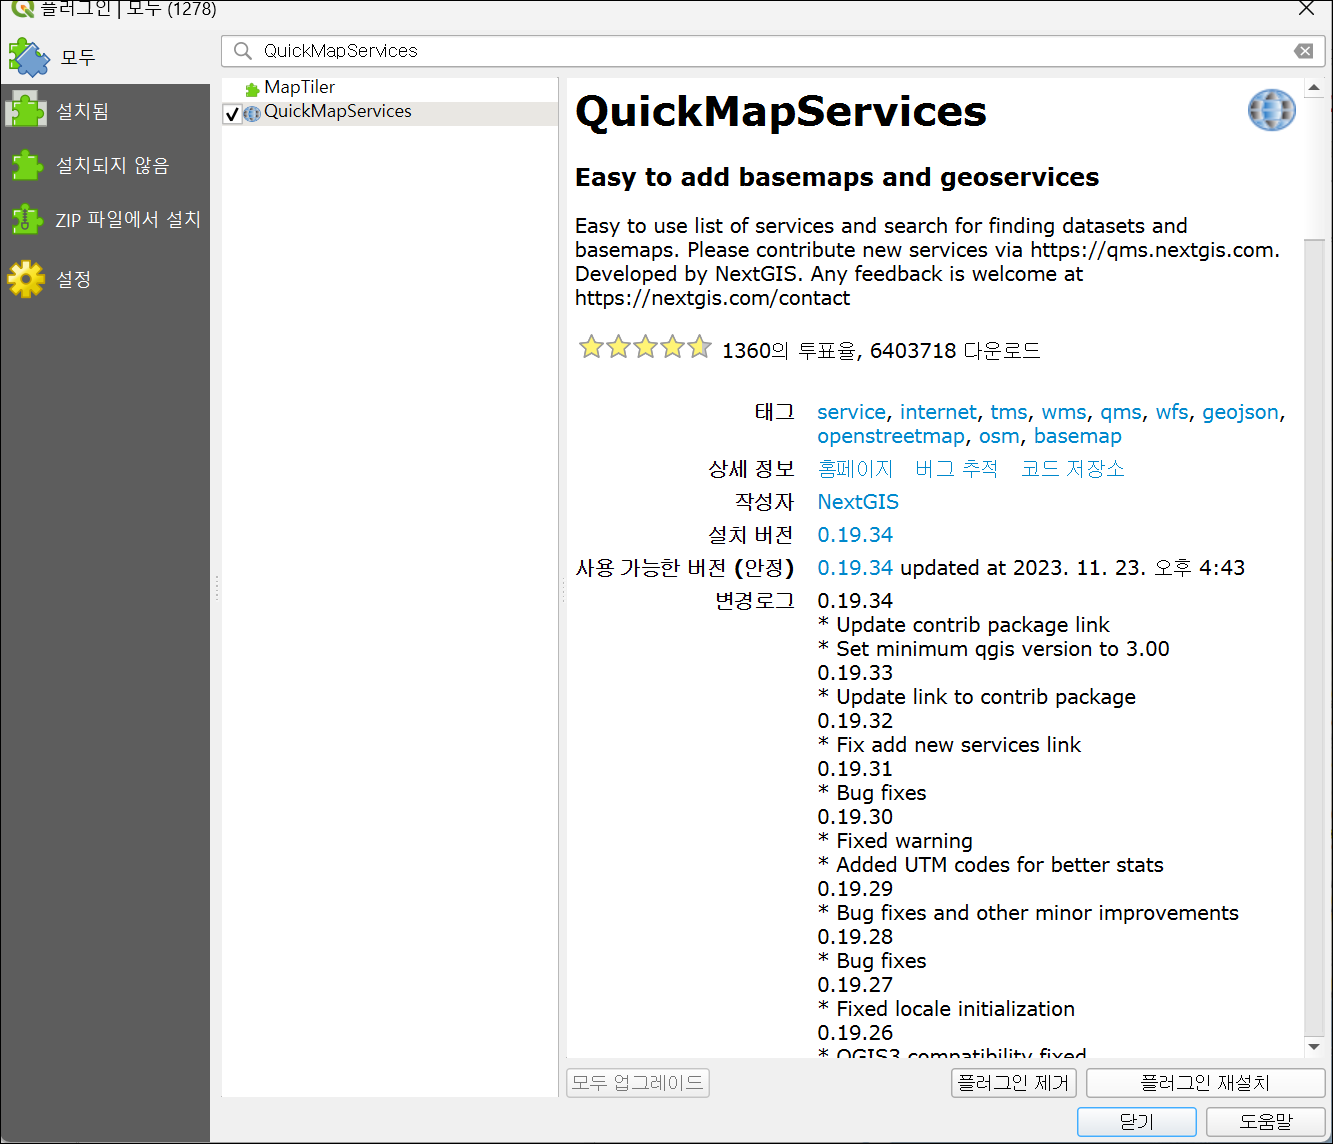
Task: Click the 플러그인 제거 button
Action: (x=1013, y=1083)
